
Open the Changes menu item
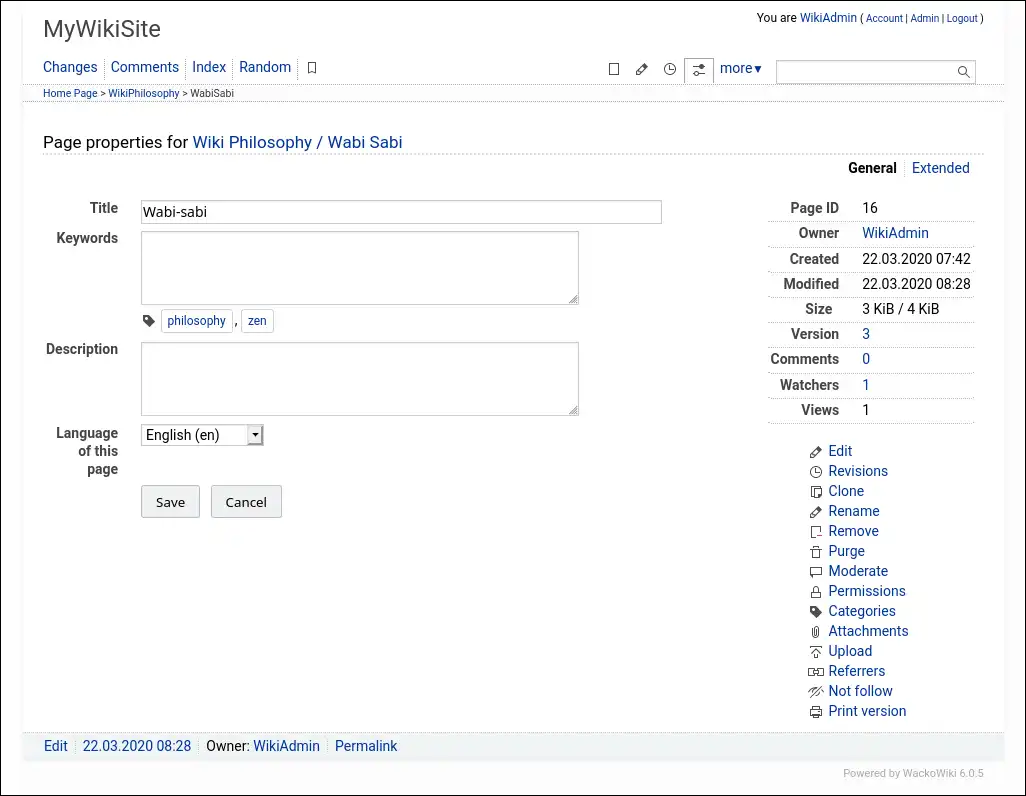[x=70, y=67]
